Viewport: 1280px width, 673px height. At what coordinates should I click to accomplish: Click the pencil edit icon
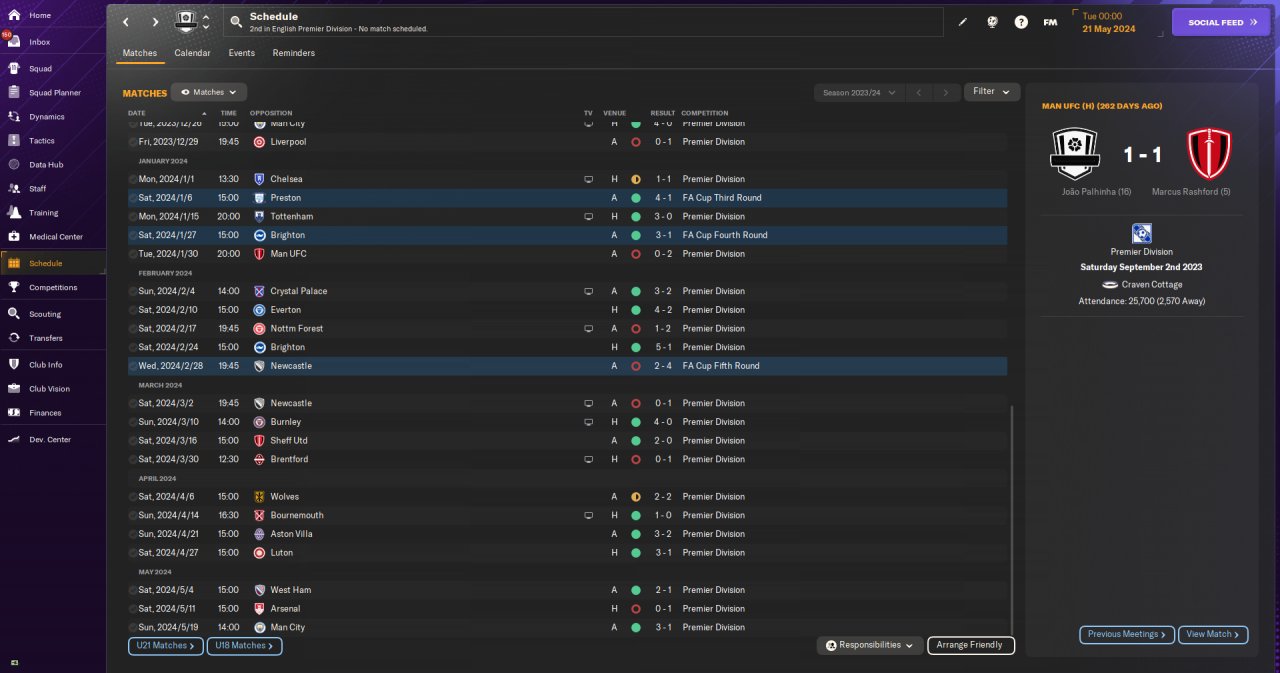point(963,21)
